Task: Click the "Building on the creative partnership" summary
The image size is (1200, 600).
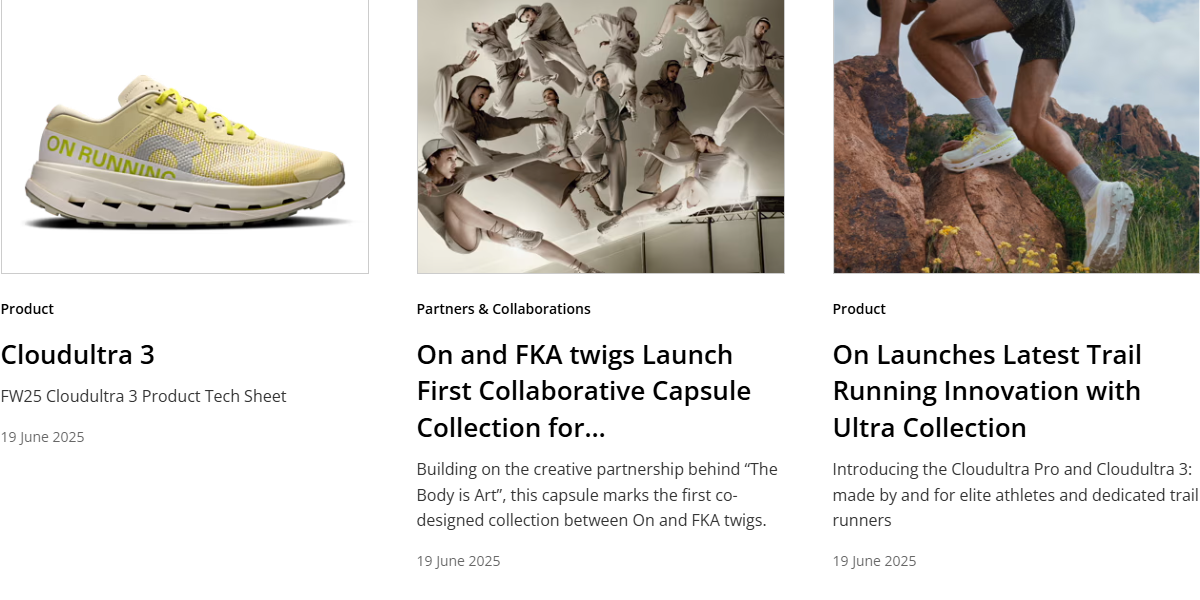Action: pos(597,495)
